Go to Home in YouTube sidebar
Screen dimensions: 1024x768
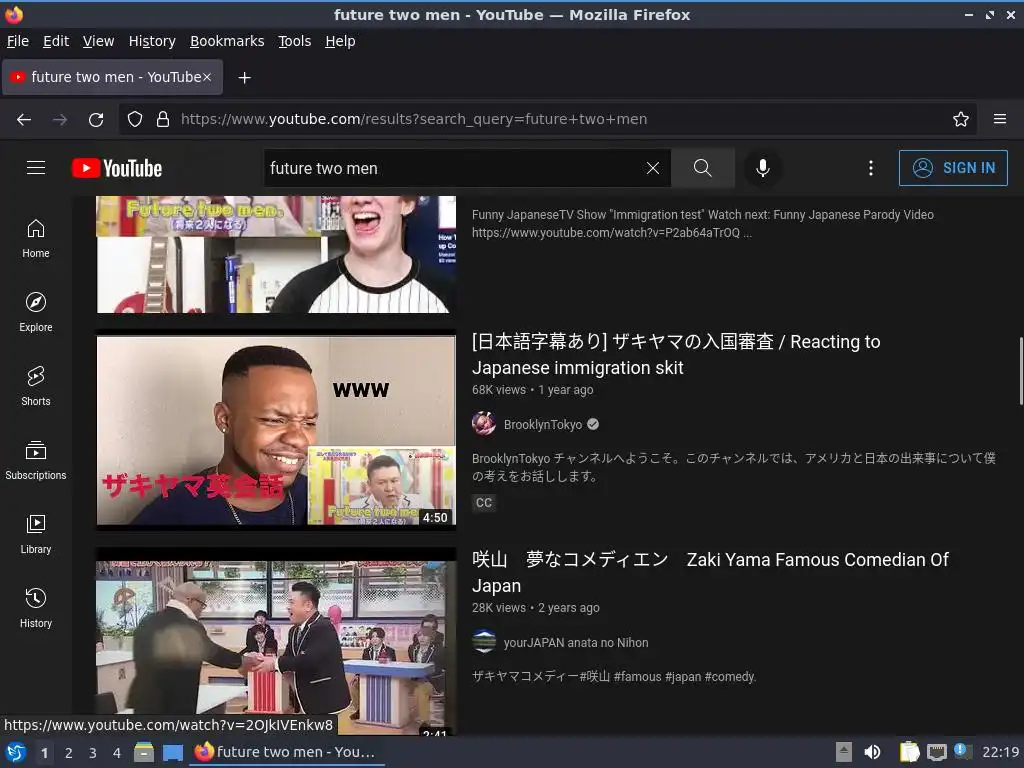pos(36,238)
